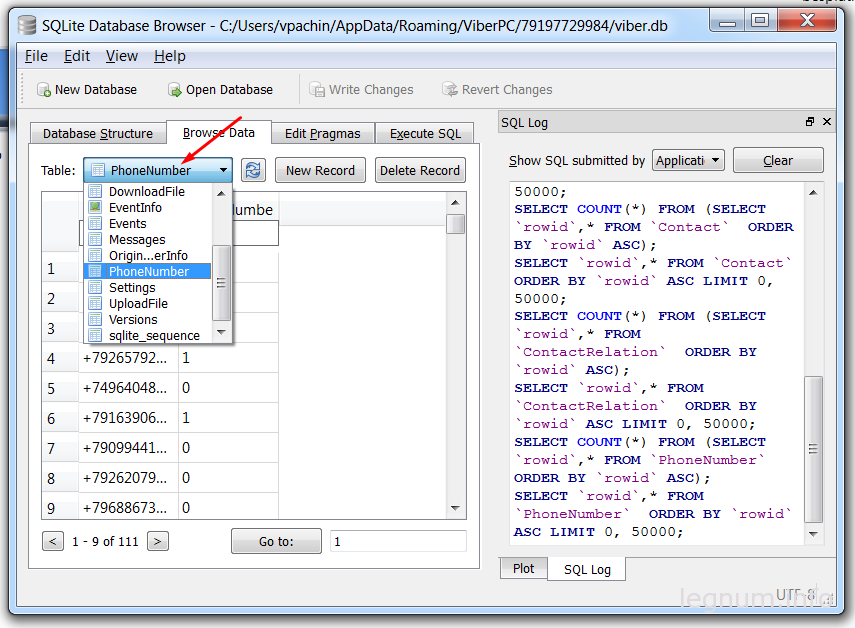The image size is (855, 628).
Task: Click the SQL Log scroll up arrow
Action: pos(813,192)
